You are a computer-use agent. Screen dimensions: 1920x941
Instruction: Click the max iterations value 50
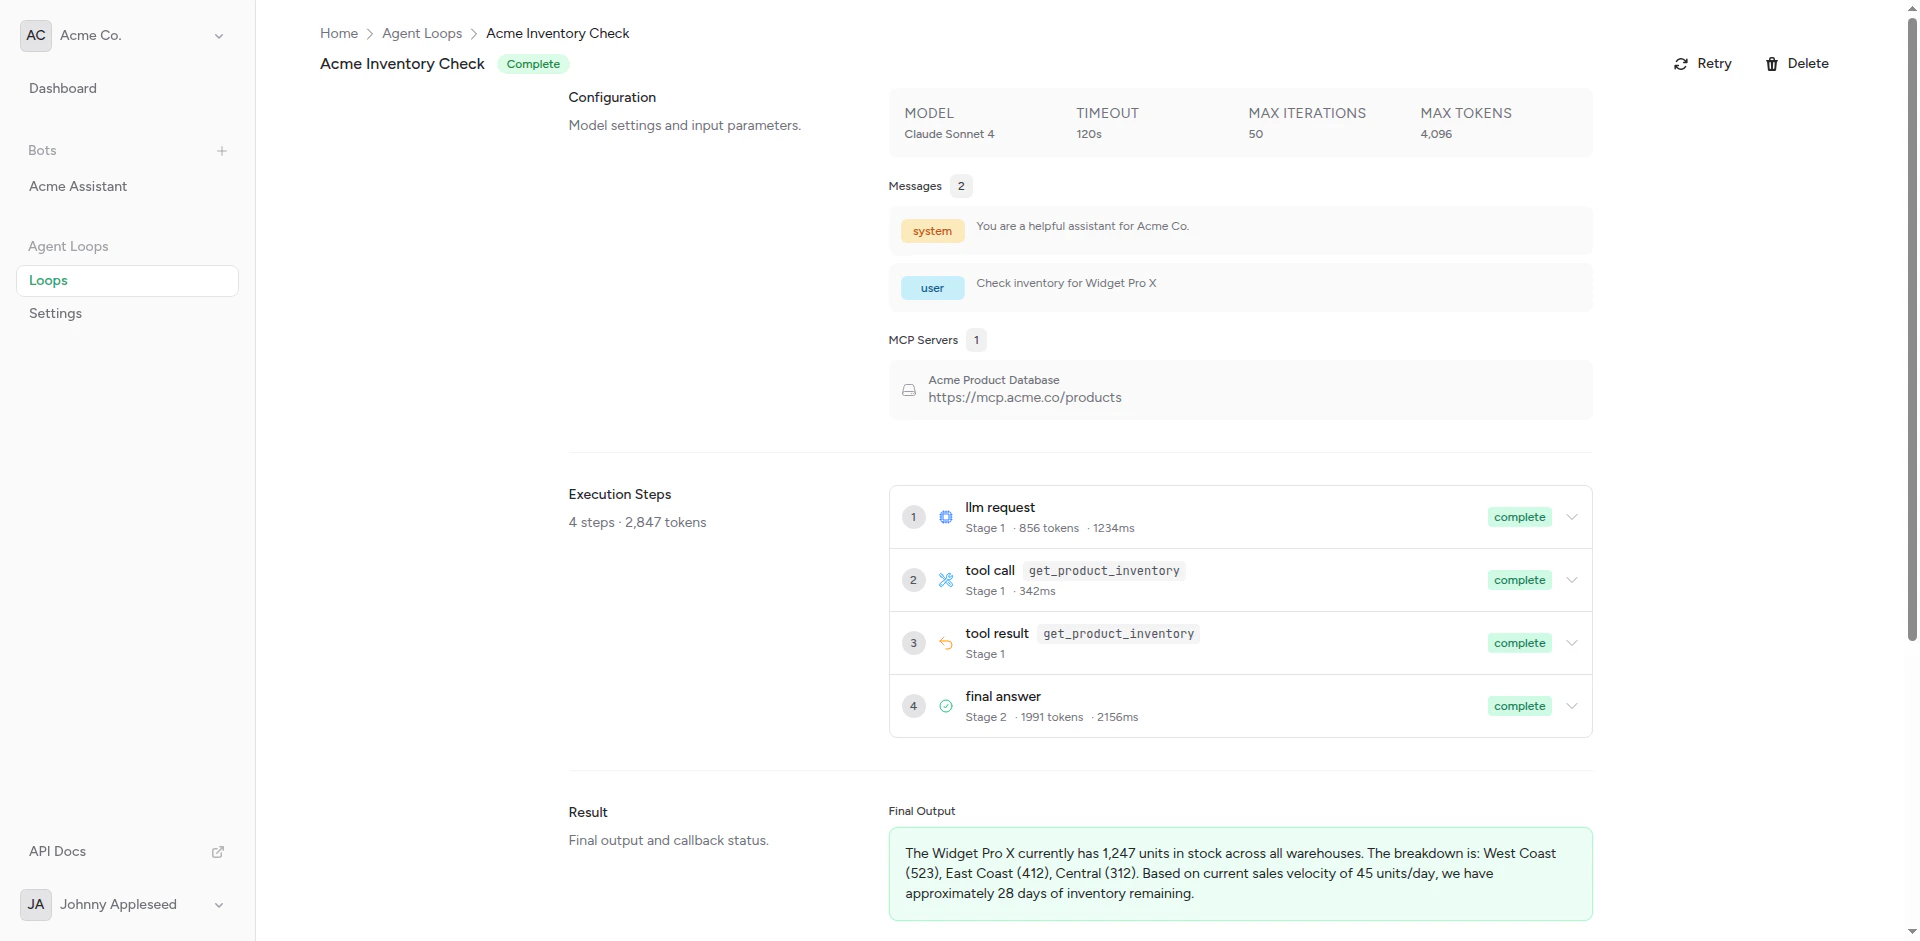[1256, 134]
